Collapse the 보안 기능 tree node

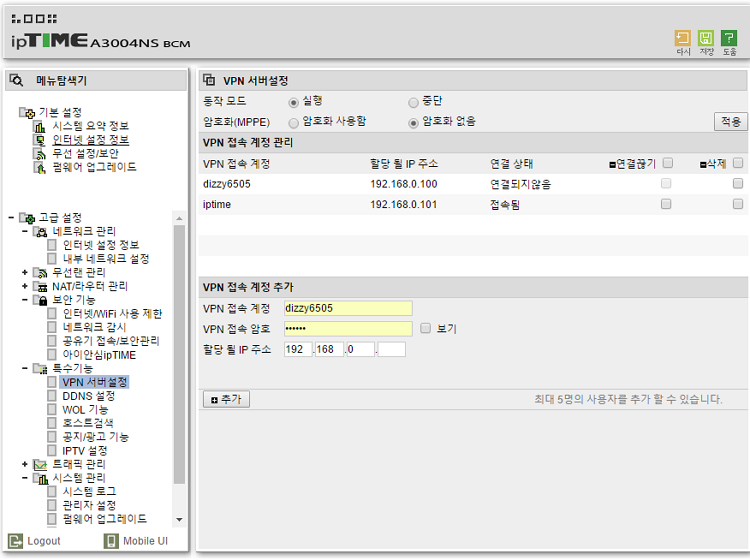point(24,300)
